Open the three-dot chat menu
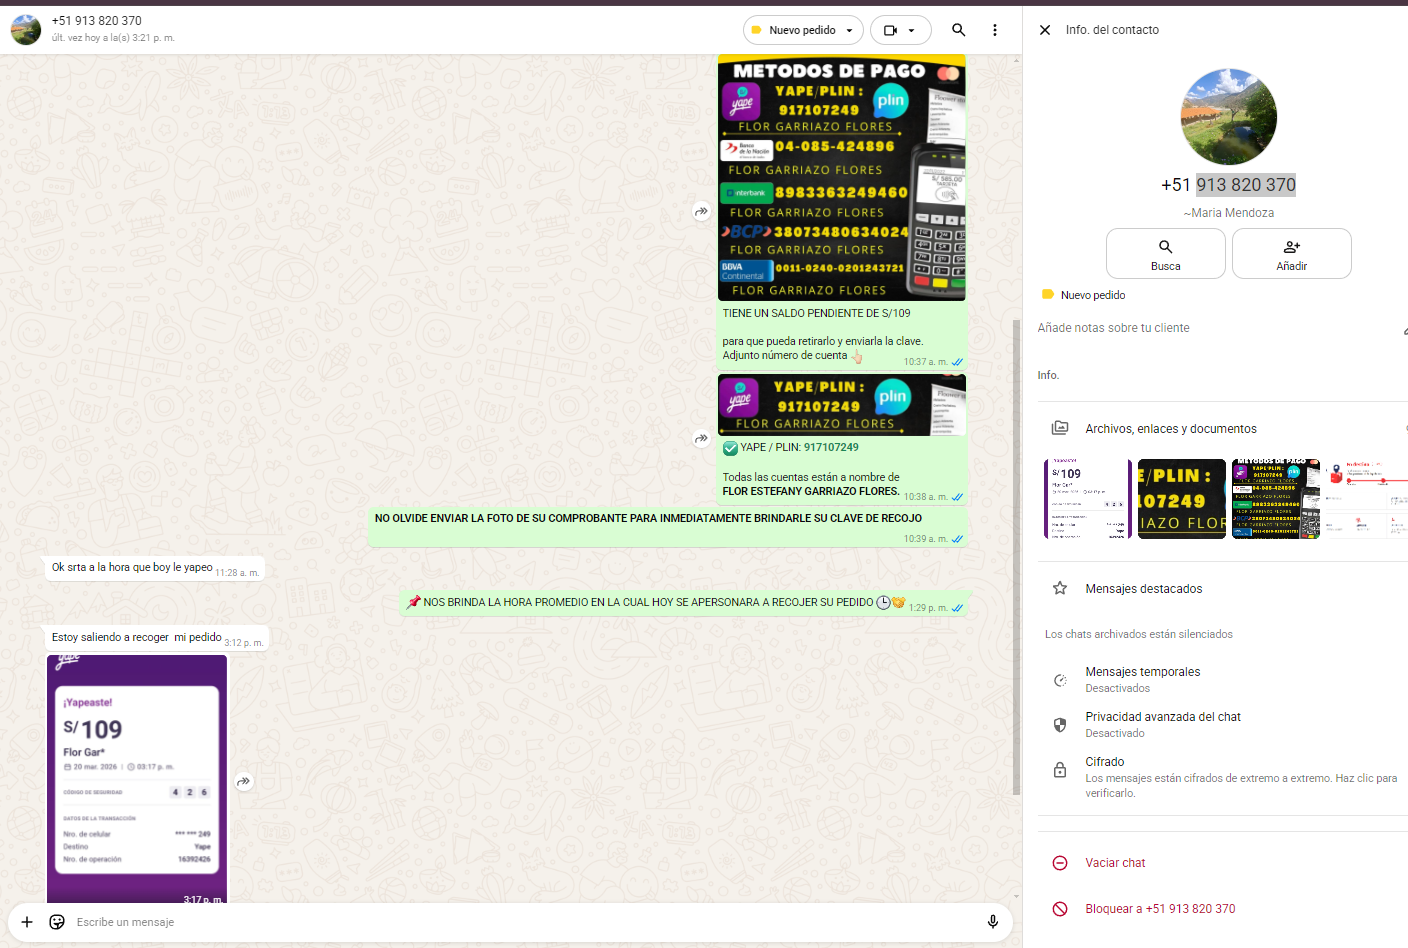 coord(994,30)
